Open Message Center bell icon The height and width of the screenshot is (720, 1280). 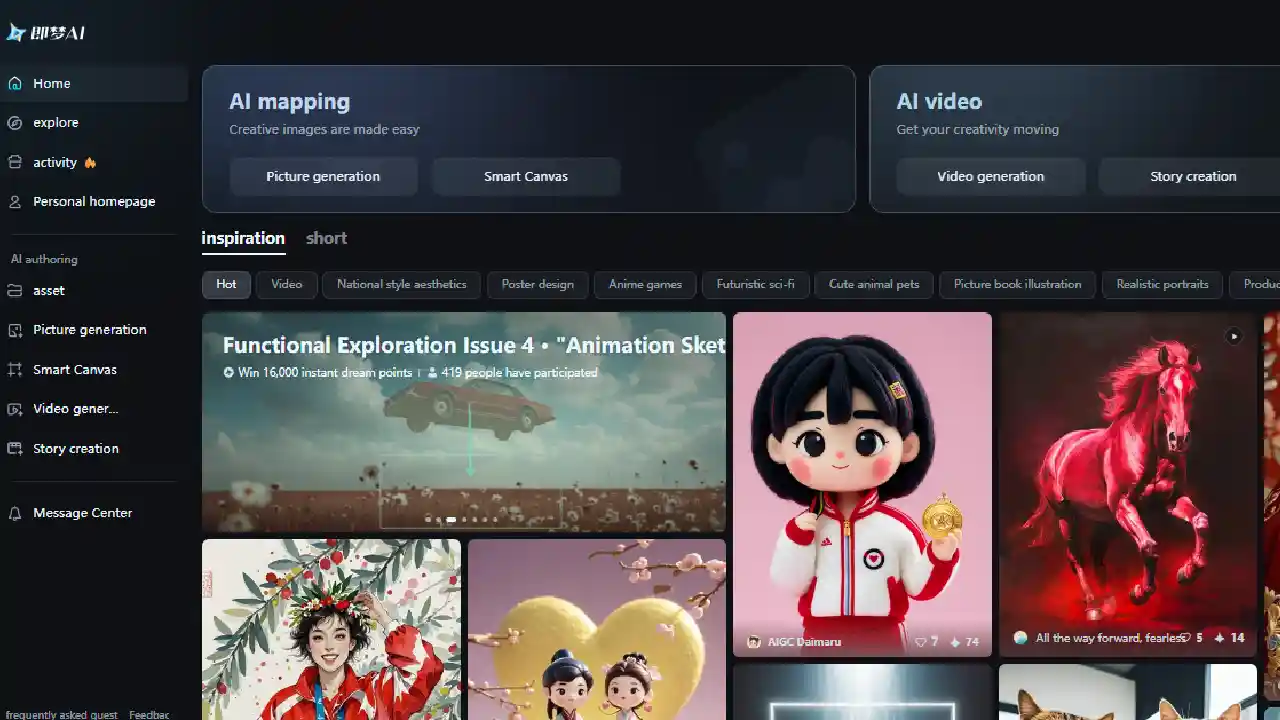point(15,513)
